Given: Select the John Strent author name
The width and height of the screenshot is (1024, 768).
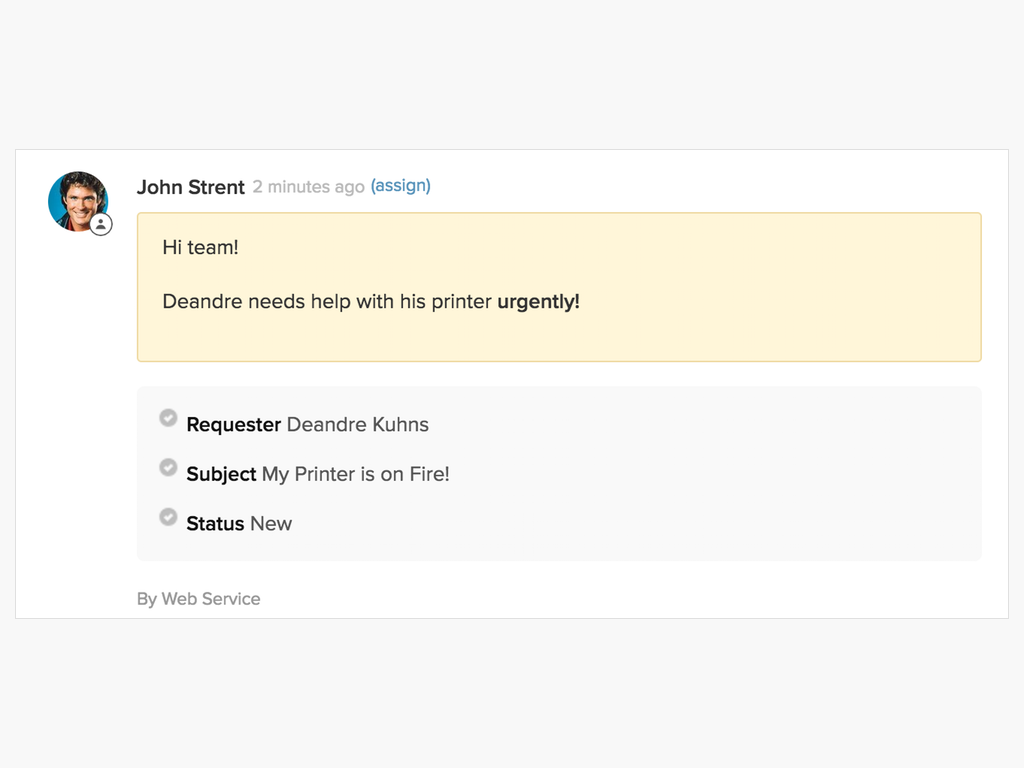Looking at the screenshot, I should coord(190,187).
